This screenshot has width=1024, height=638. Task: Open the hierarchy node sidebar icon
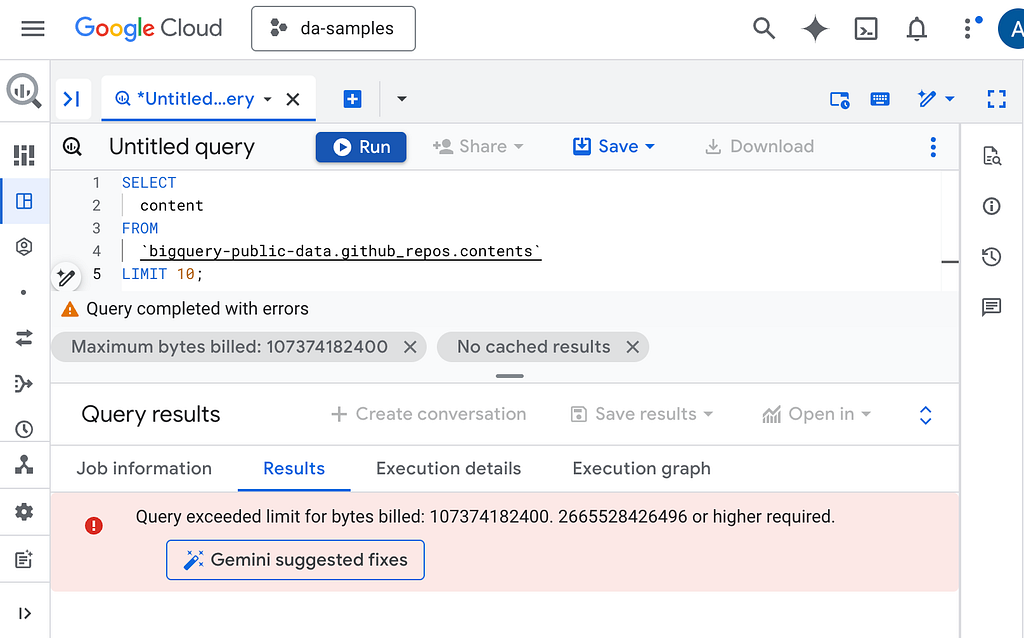24,465
